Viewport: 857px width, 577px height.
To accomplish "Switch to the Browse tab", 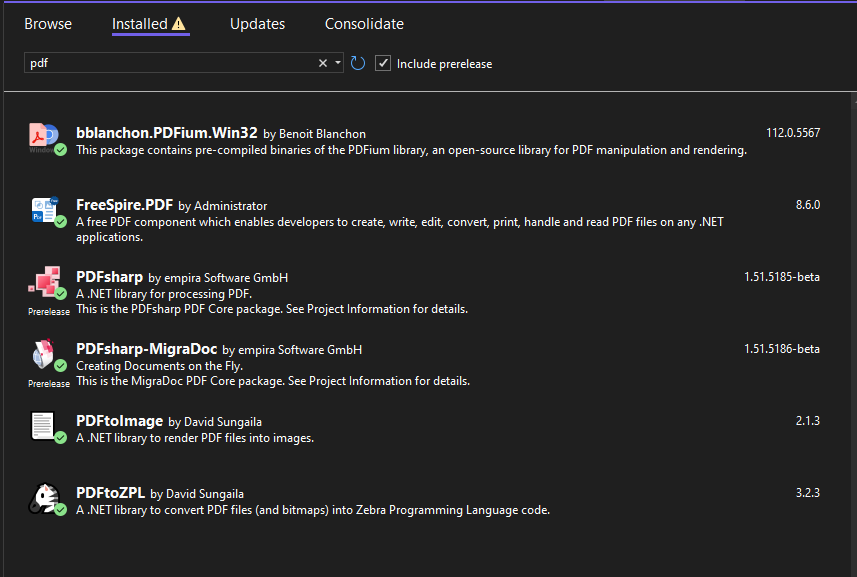I will [x=48, y=23].
